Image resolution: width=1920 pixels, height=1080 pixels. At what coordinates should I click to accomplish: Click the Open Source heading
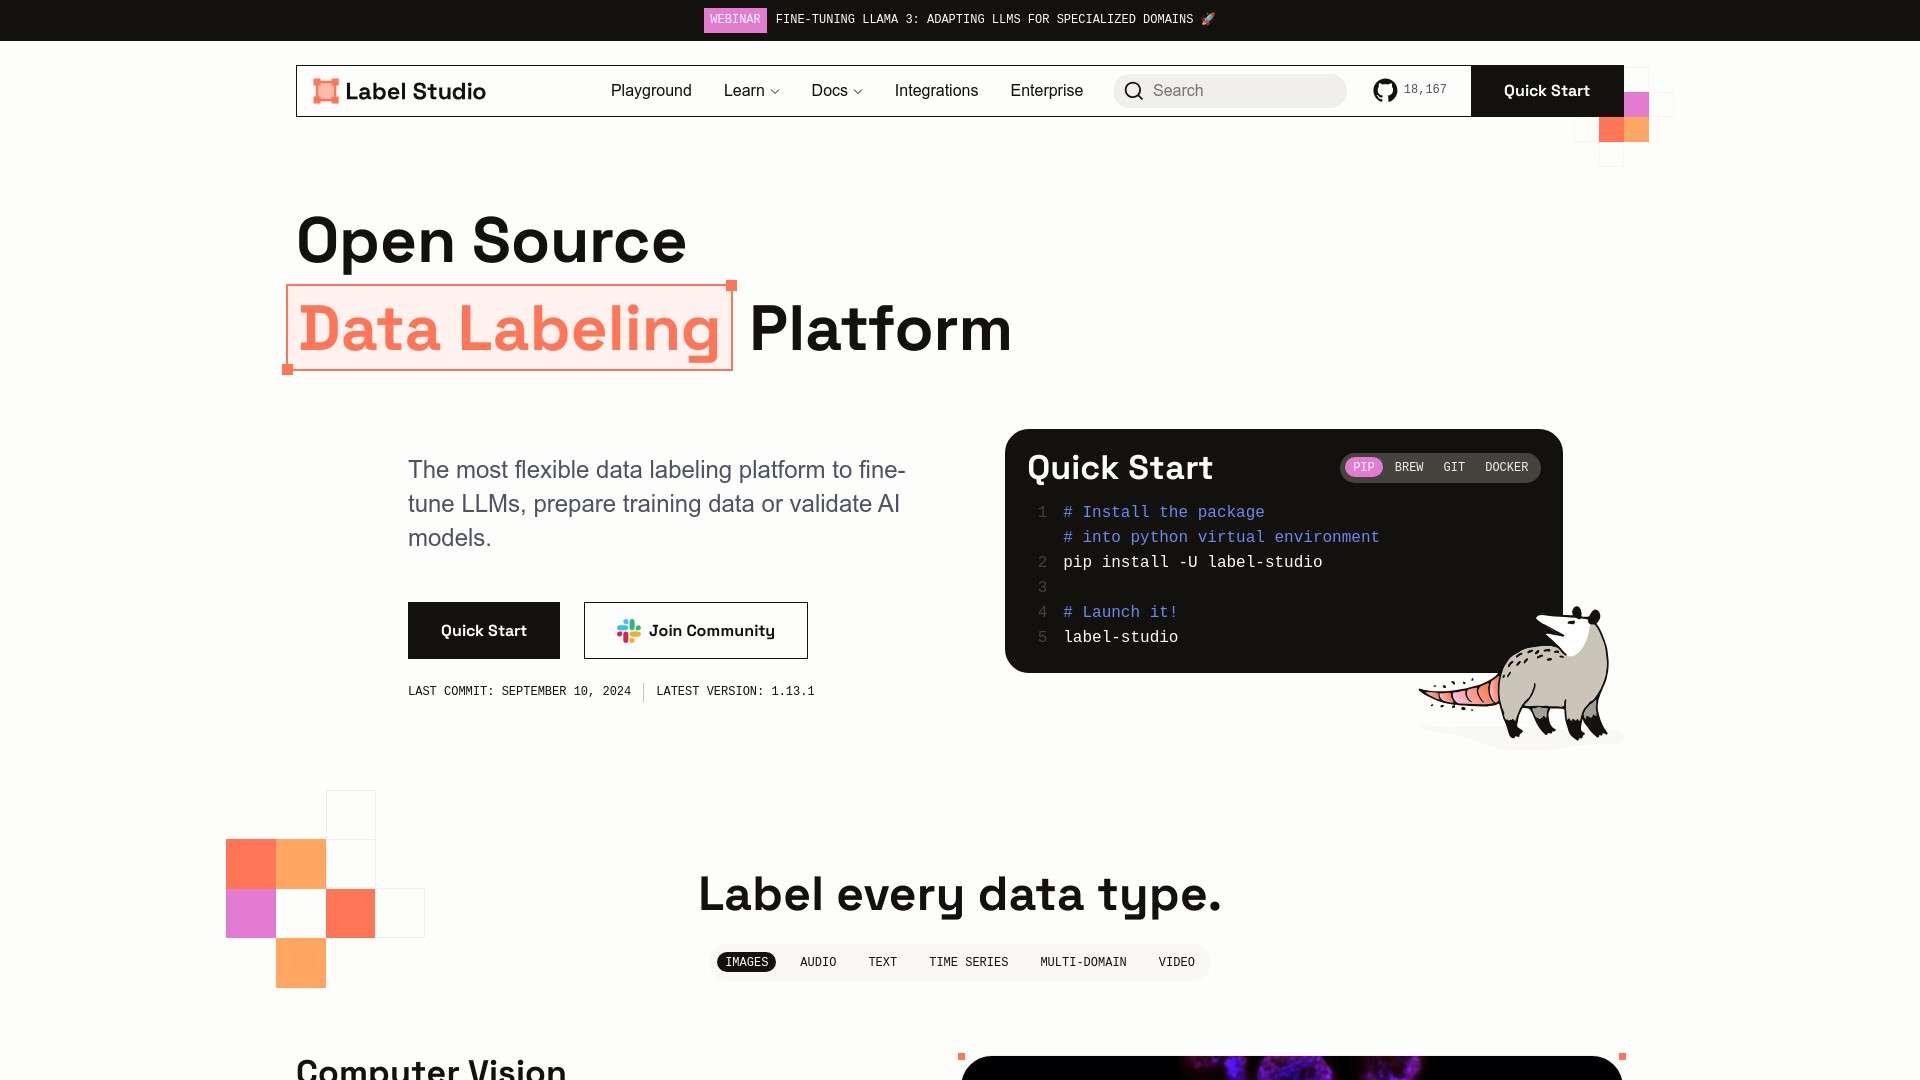(491, 241)
